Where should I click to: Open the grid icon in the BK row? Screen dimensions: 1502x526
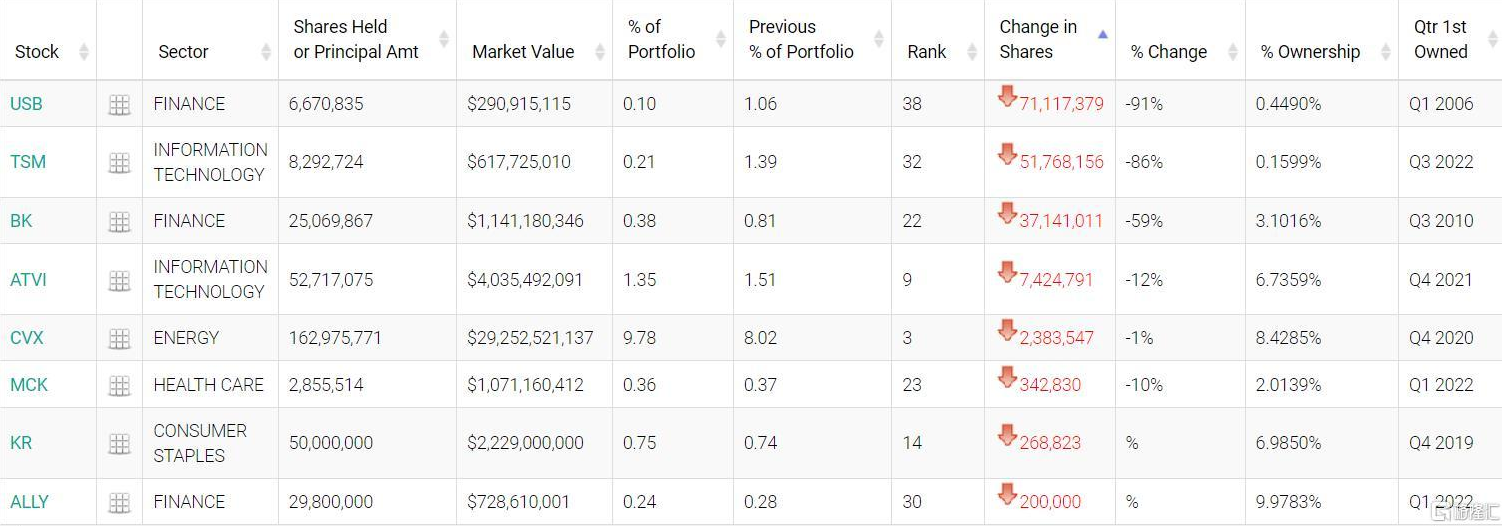[x=119, y=222]
